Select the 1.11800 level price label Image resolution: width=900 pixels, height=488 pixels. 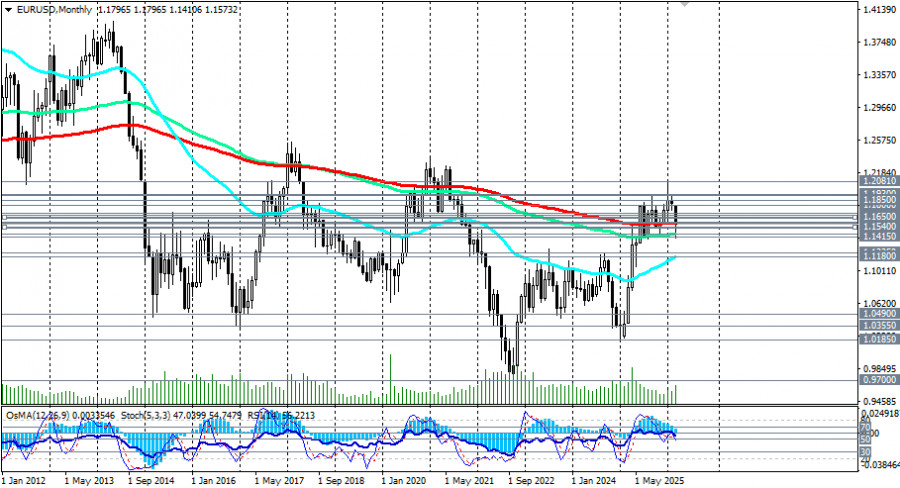[879, 255]
